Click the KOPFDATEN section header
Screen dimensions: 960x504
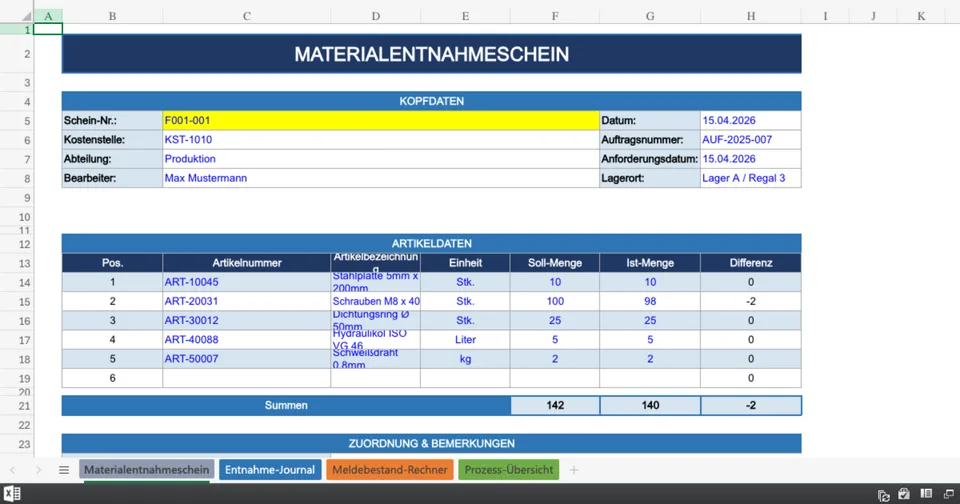(432, 101)
